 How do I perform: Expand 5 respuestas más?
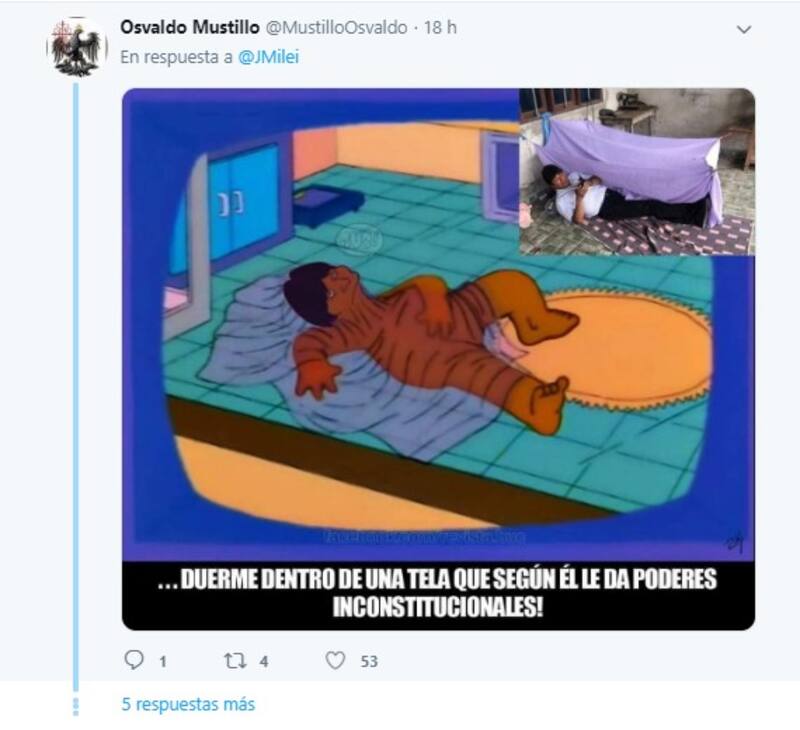[188, 704]
